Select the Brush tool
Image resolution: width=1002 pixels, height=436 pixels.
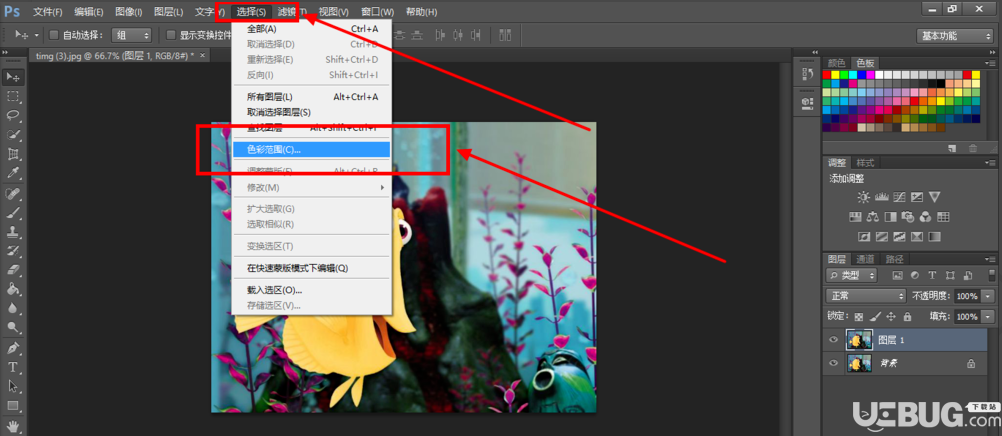13,212
